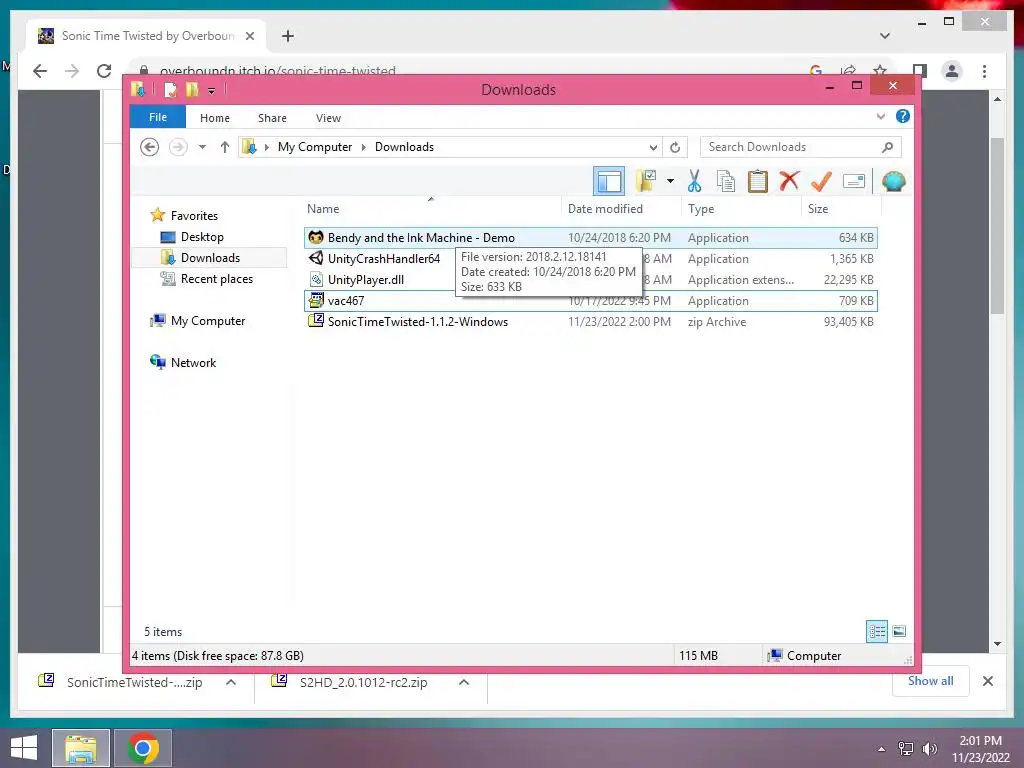Image resolution: width=1024 pixels, height=768 pixels.
Task: Go up one folder level
Action: (225, 147)
